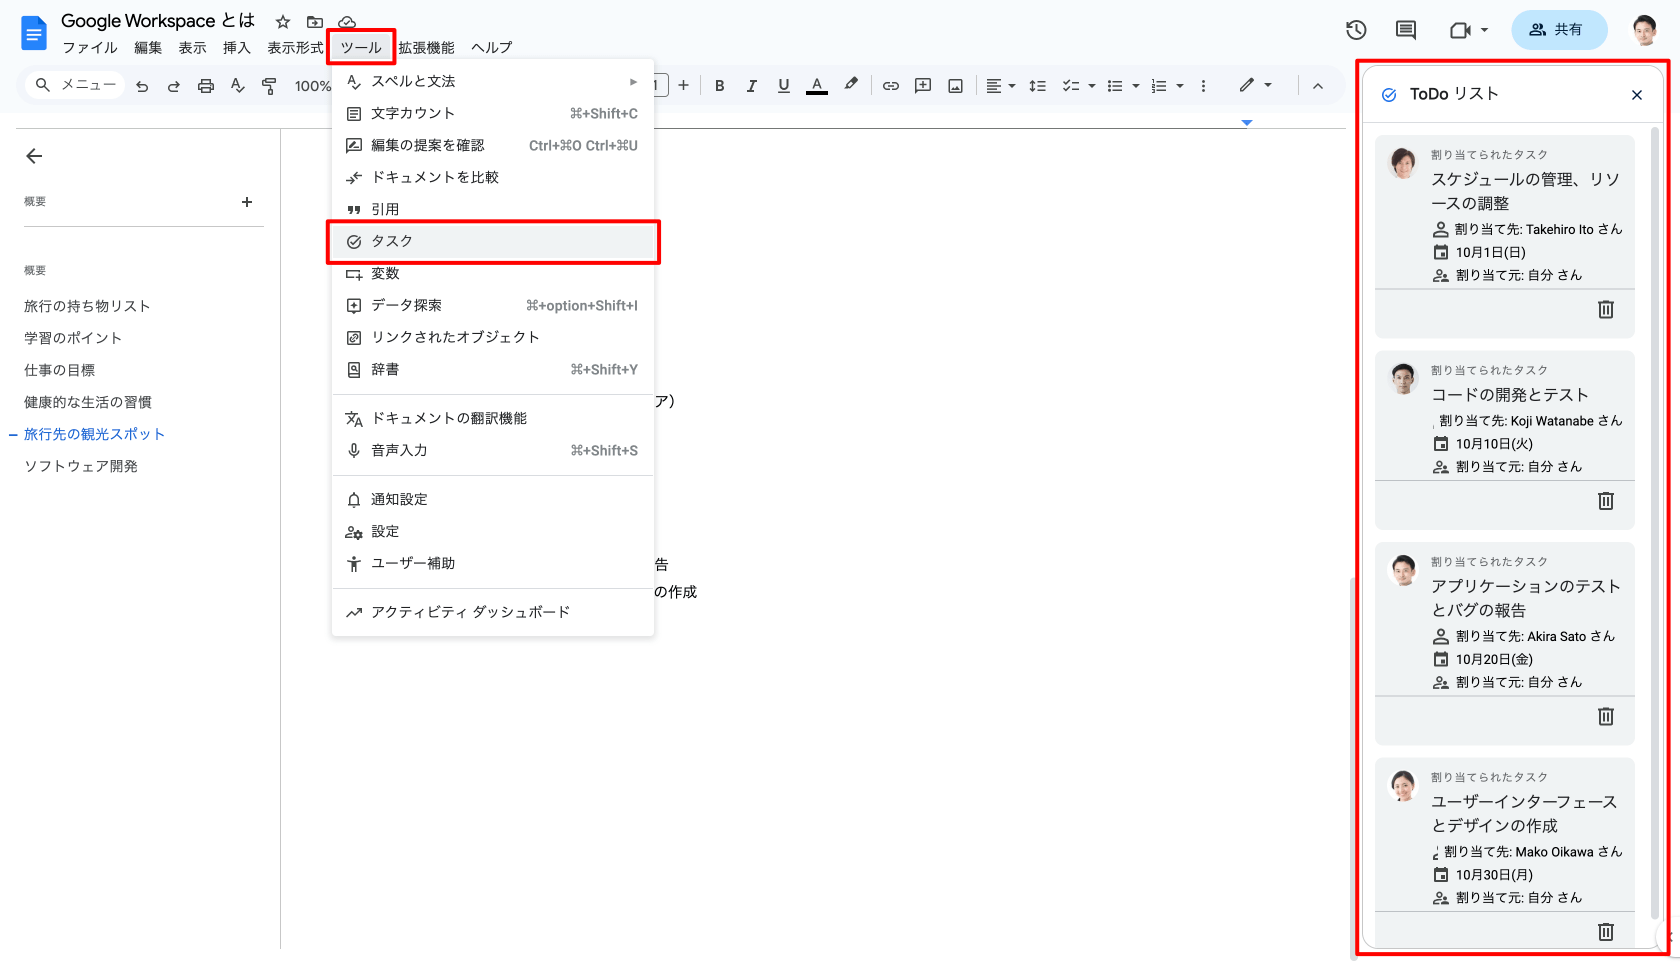The width and height of the screenshot is (1680, 965).
Task: Open the line spacing options
Action: click(x=1037, y=86)
